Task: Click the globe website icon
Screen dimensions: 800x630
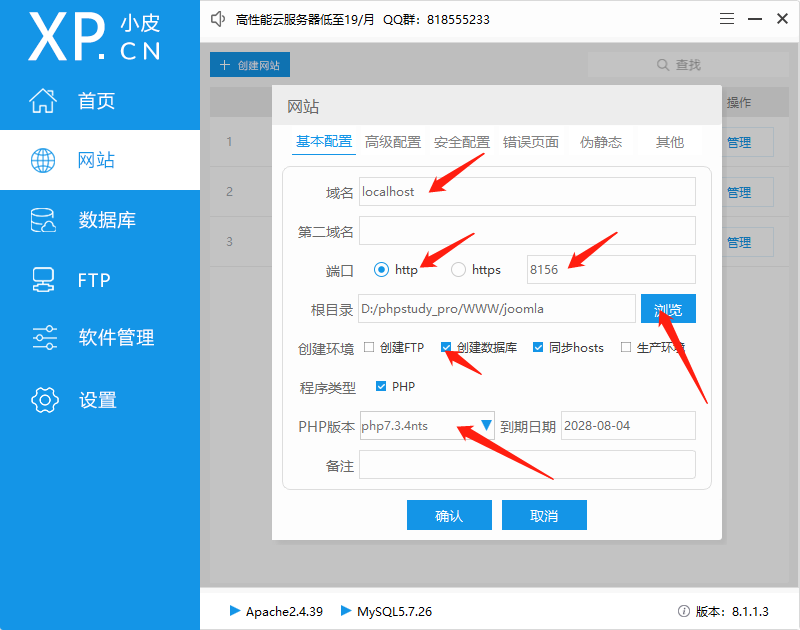Action: pos(43,160)
